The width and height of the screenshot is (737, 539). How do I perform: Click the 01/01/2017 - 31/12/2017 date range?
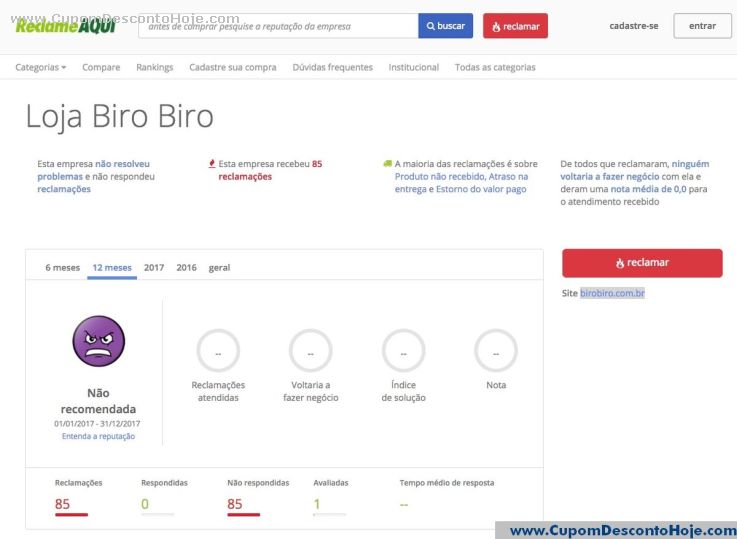point(97,423)
